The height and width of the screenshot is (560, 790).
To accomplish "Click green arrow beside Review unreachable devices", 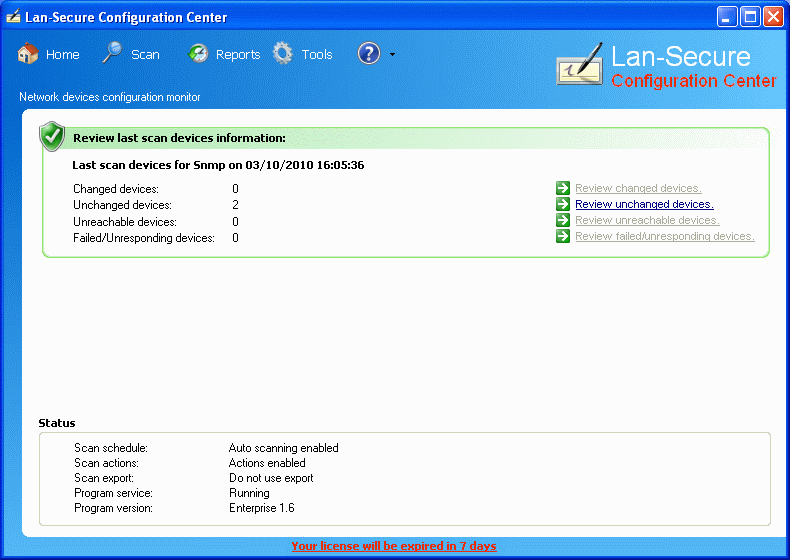I will (x=563, y=220).
